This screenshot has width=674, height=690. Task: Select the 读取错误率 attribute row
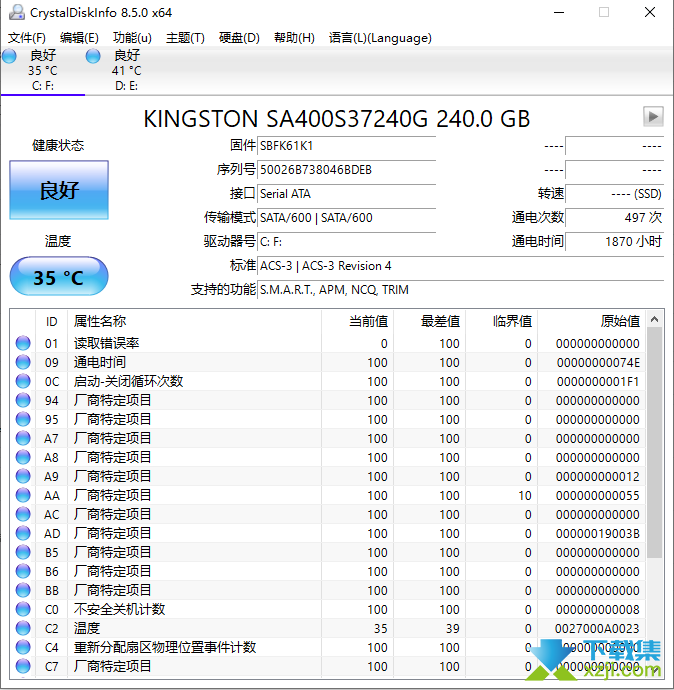[328, 343]
